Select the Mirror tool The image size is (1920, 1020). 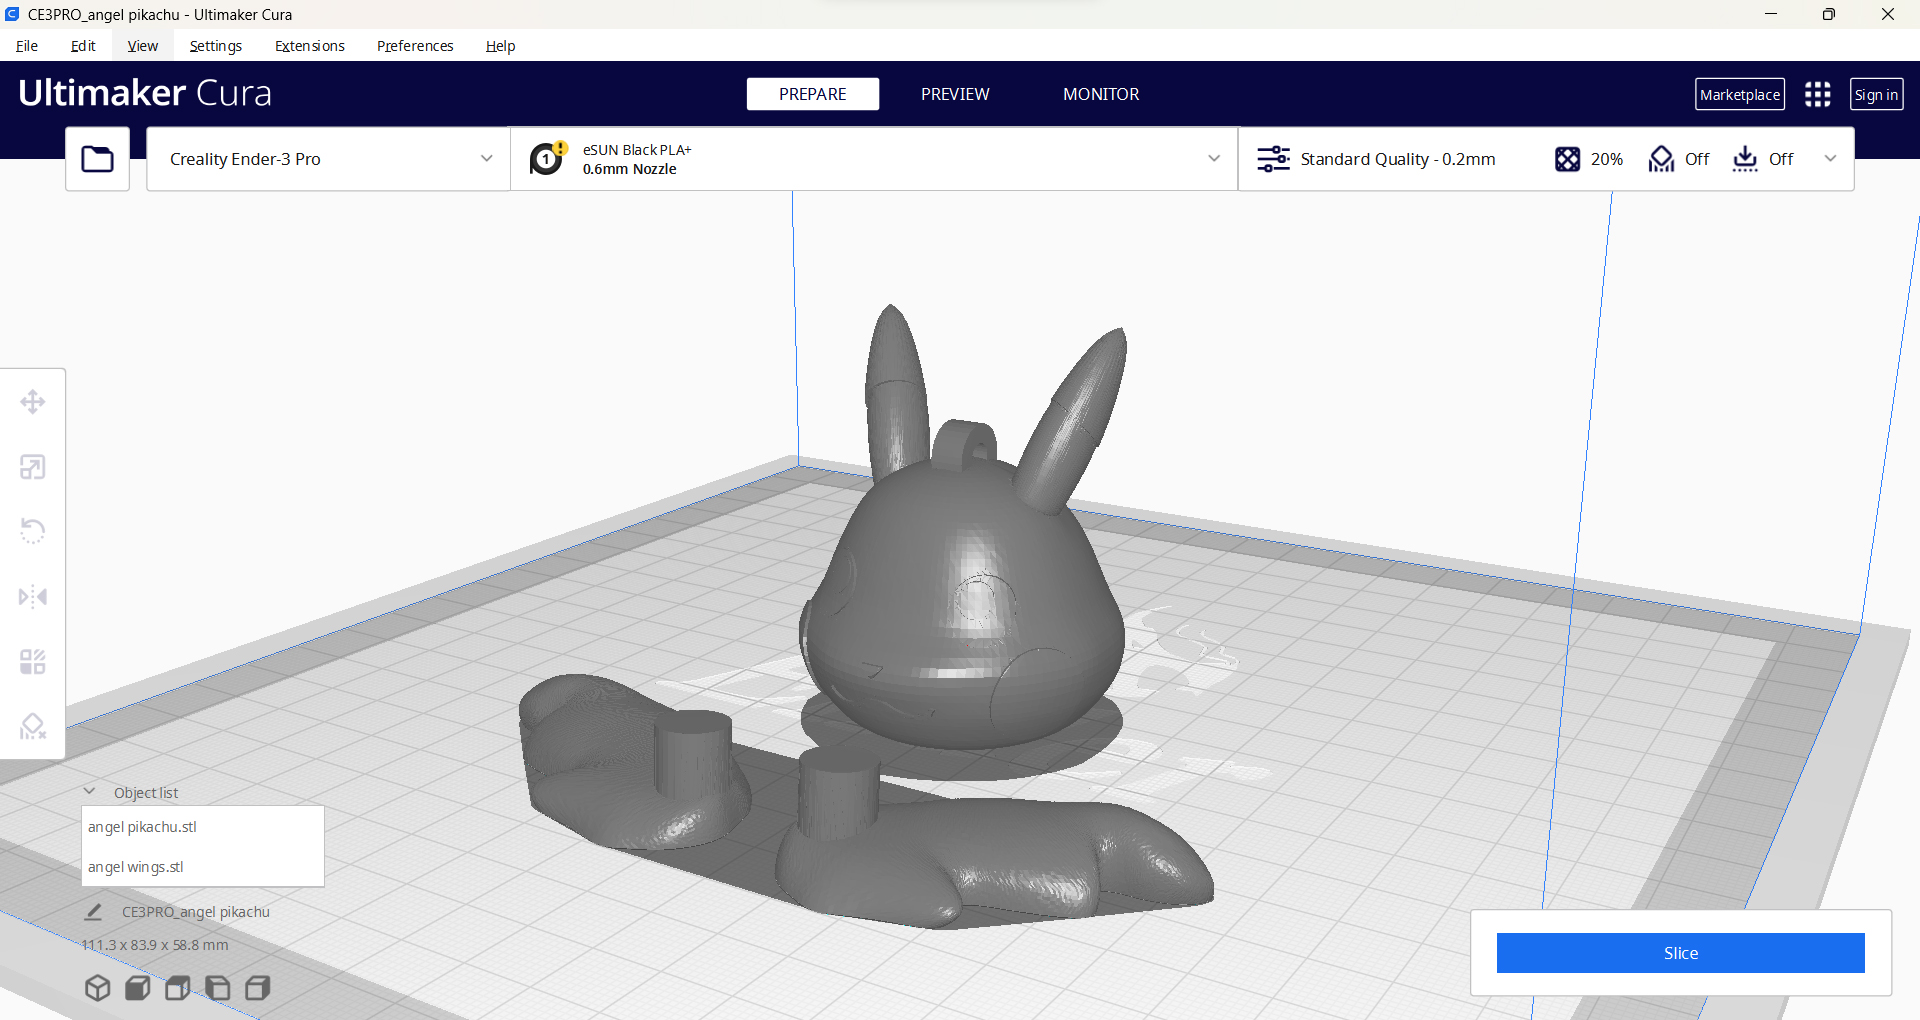pos(33,597)
